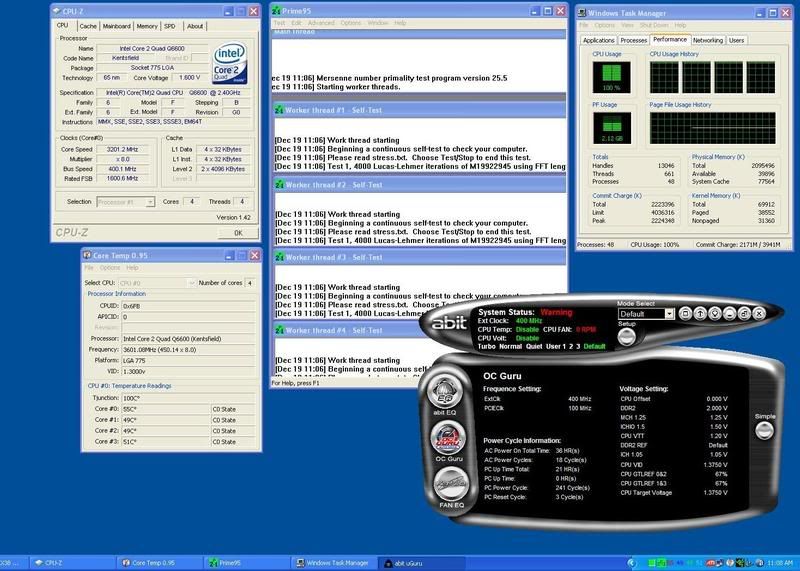Click the ATI tray icon

[710, 563]
